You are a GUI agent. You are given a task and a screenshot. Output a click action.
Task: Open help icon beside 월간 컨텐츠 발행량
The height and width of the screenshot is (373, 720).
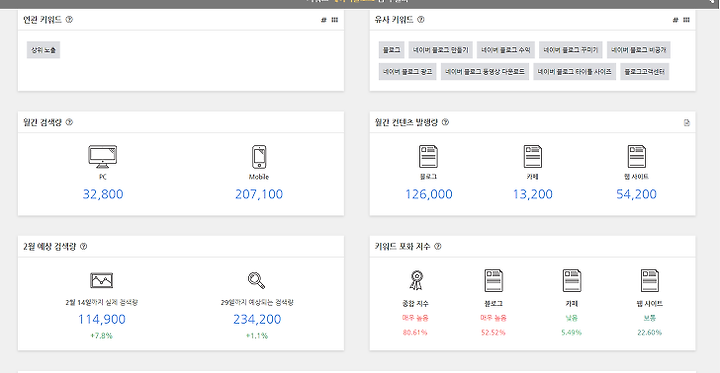(x=445, y=122)
